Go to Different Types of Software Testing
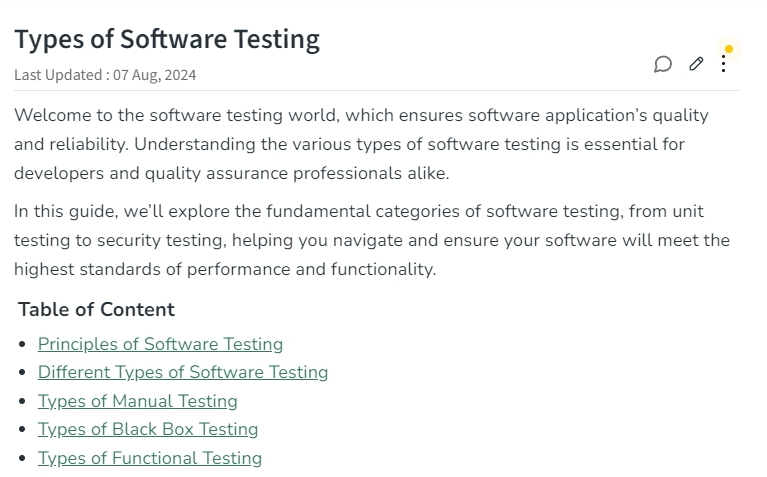 pos(183,372)
